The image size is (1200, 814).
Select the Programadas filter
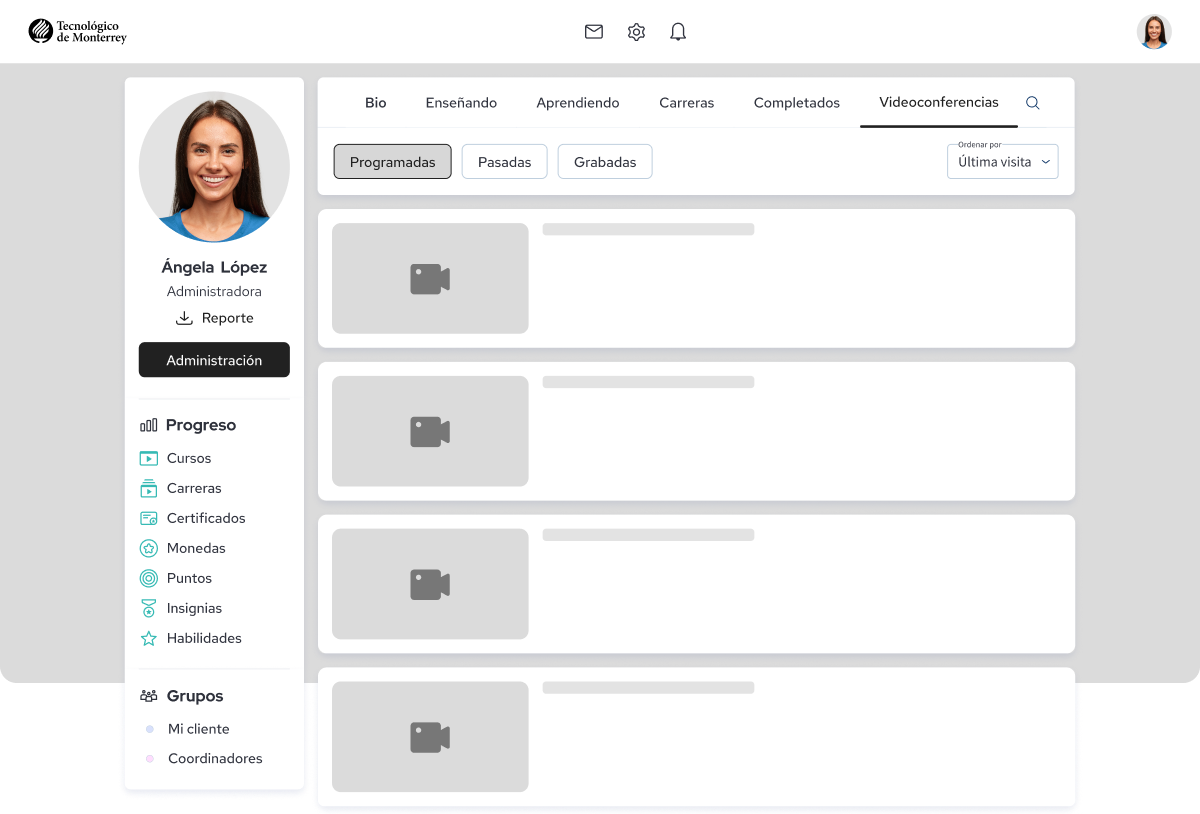pos(392,162)
